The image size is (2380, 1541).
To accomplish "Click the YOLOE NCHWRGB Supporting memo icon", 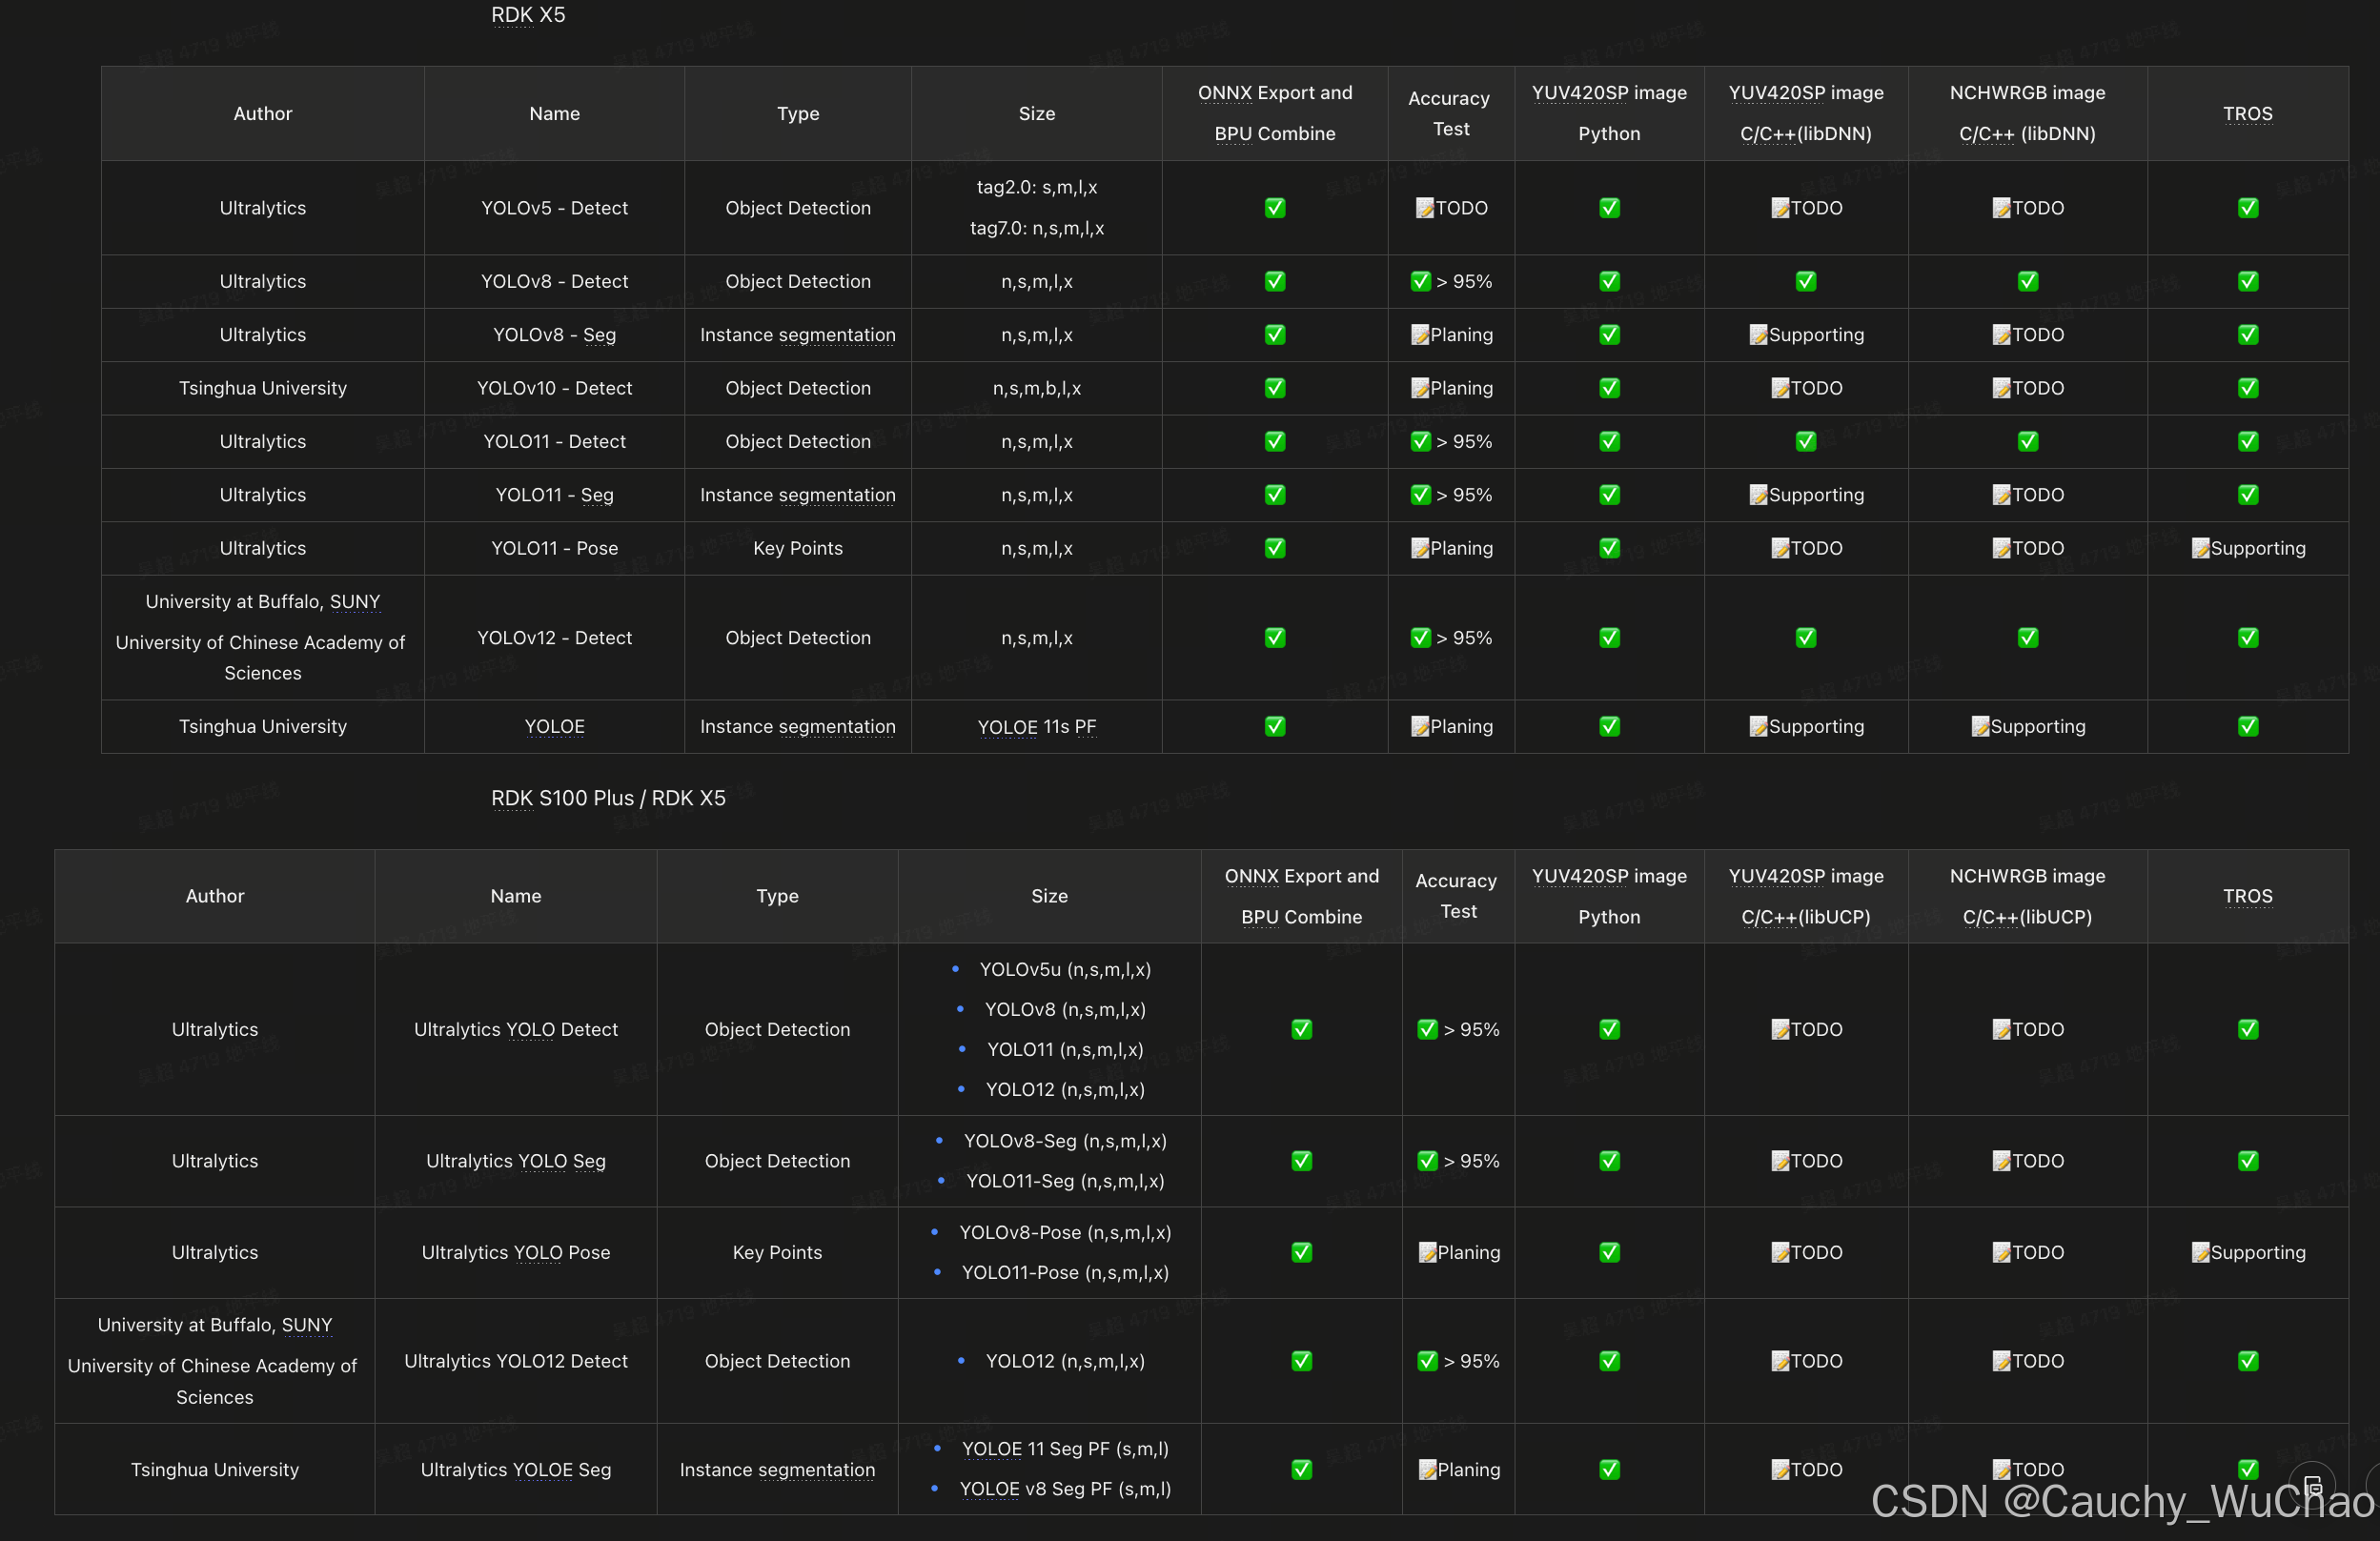I will click(1980, 727).
